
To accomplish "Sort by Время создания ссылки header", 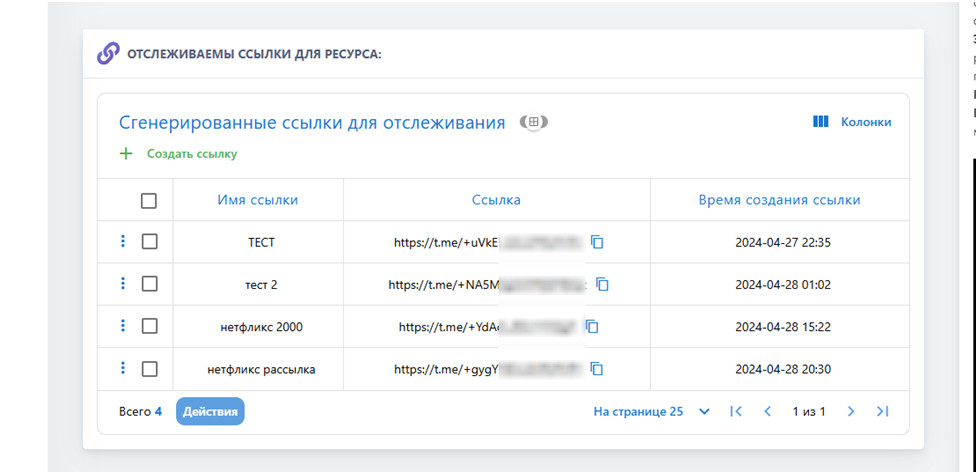I will [779, 200].
